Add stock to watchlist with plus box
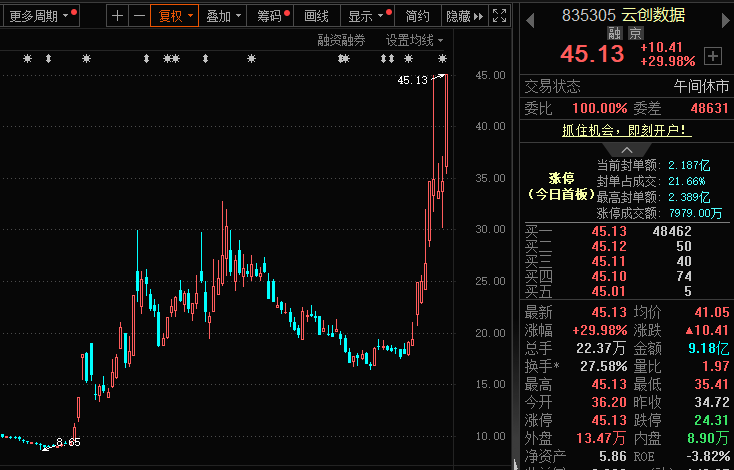734x470 pixels. (x=713, y=56)
